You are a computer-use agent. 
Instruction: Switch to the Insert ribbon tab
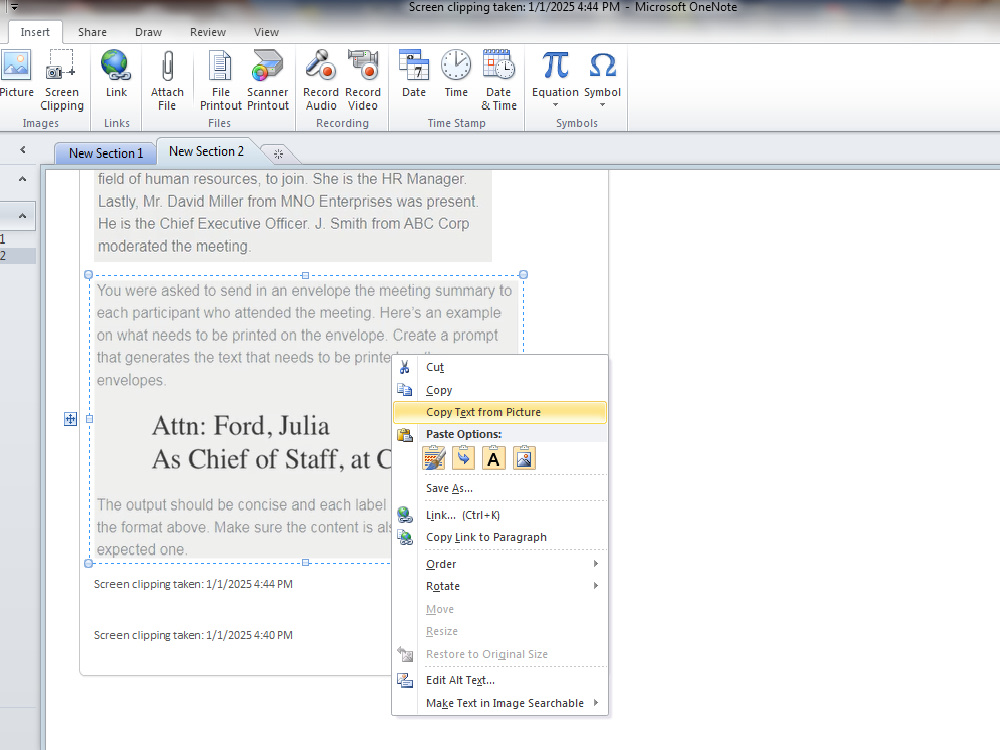point(35,32)
